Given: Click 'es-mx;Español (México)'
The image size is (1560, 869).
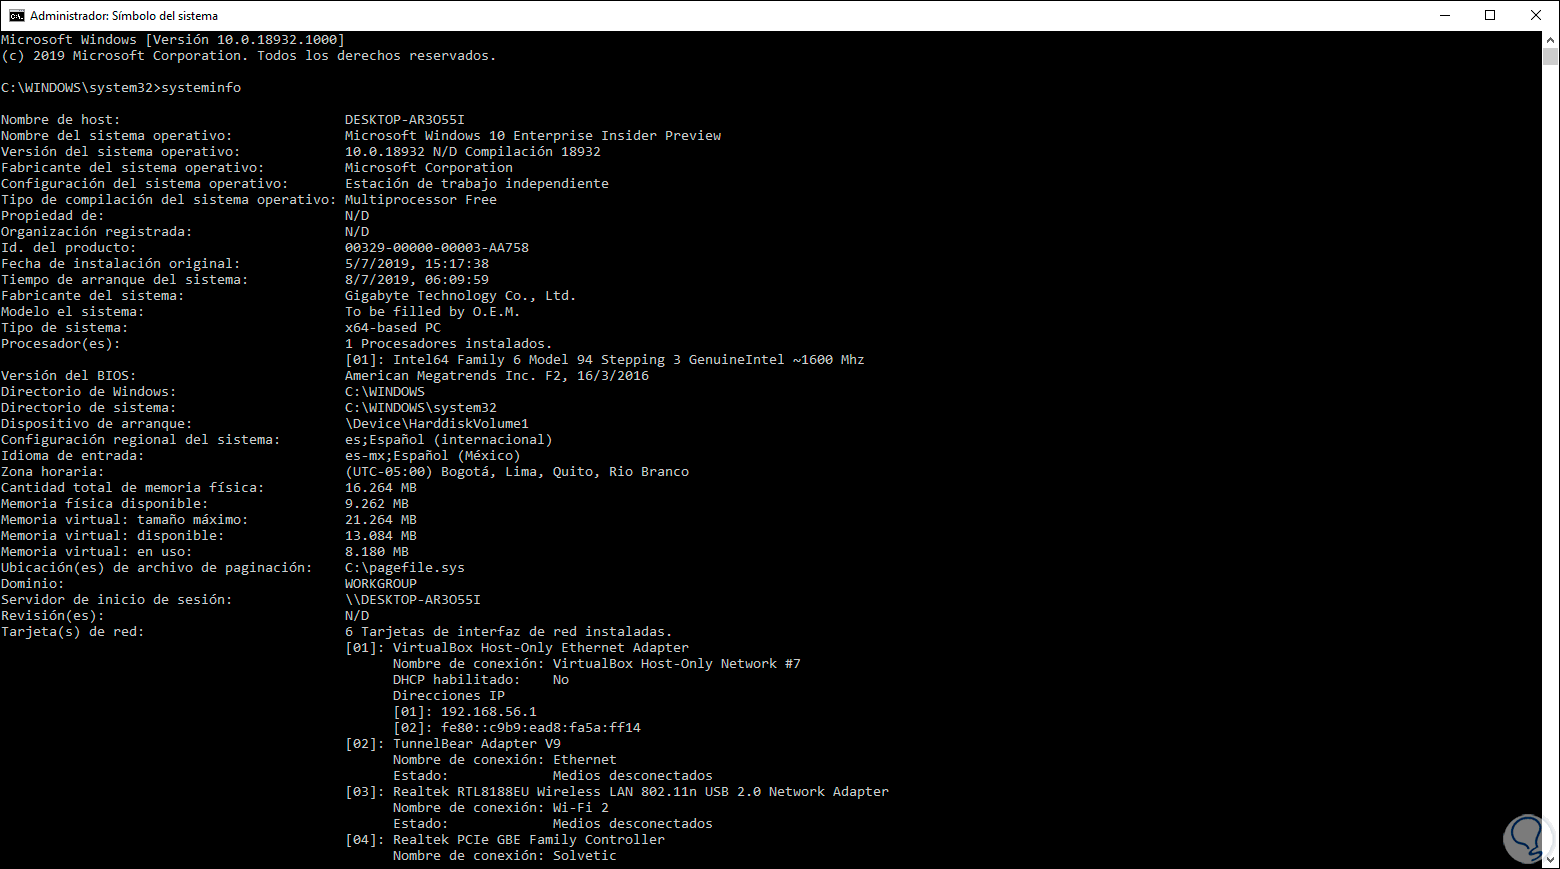Looking at the screenshot, I should coord(433,456).
